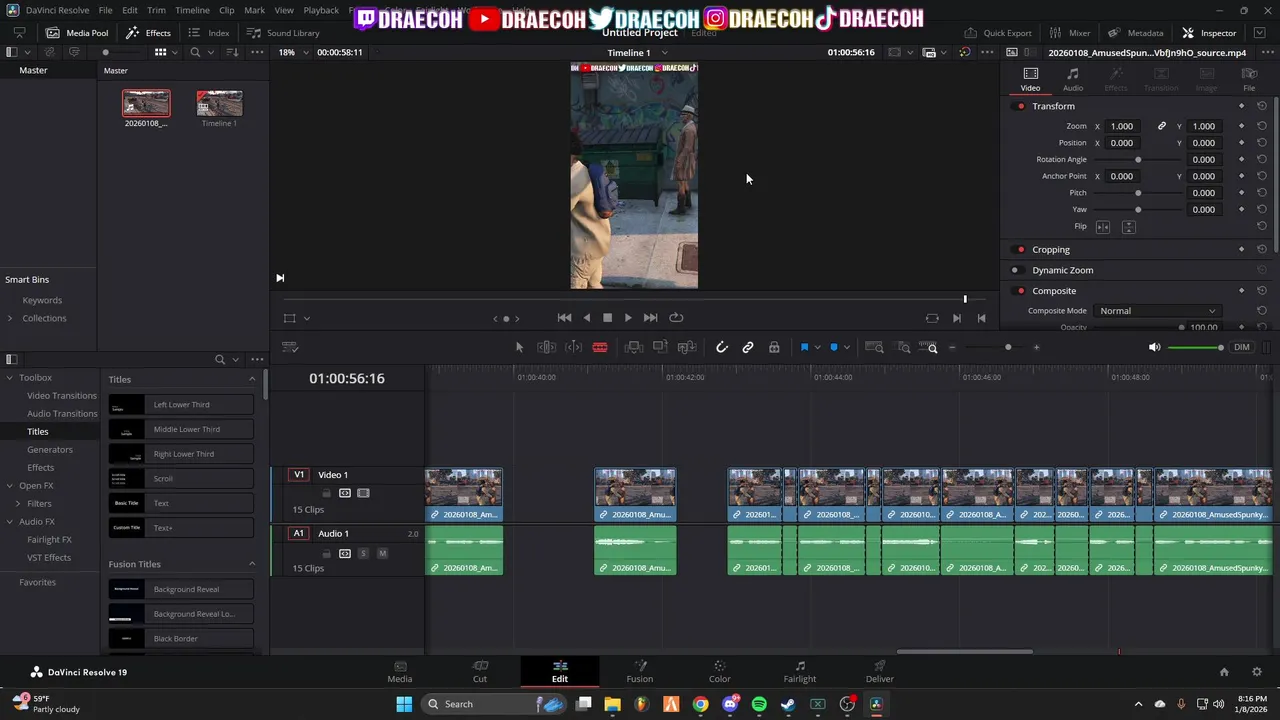Click the Detail Zoom icon
The width and height of the screenshot is (1280, 720).
pyautogui.click(x=903, y=347)
